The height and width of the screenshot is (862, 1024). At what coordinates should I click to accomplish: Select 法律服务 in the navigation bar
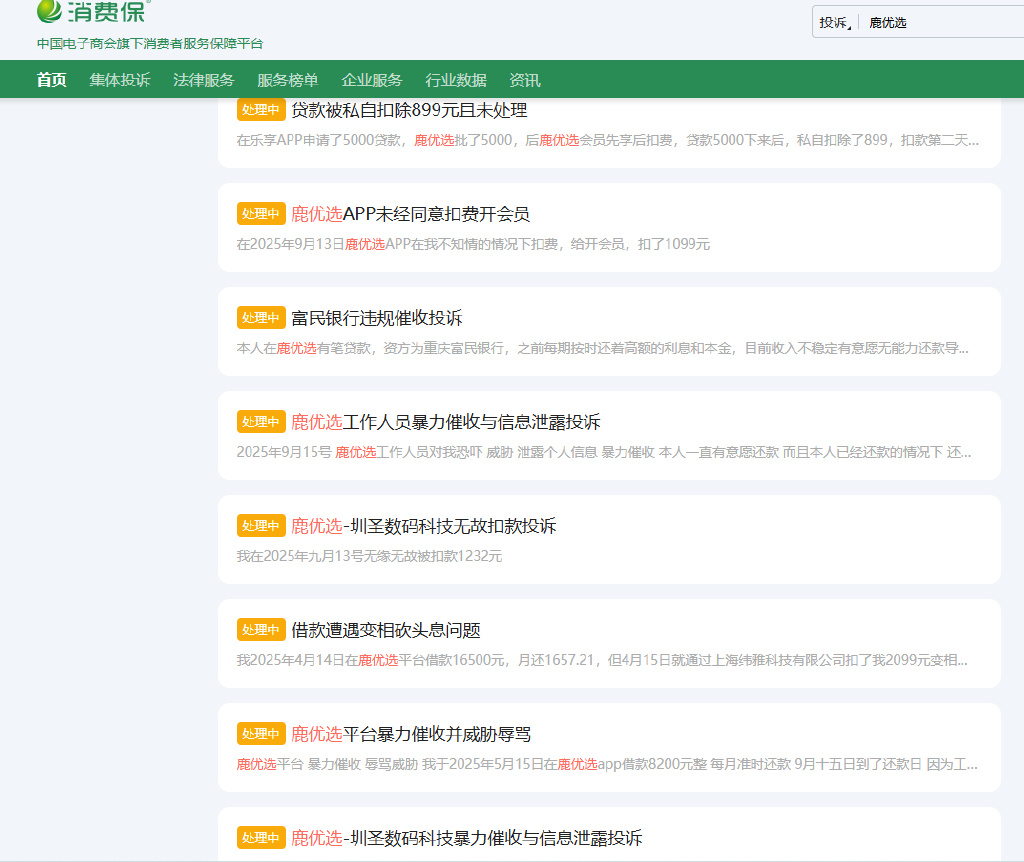(x=204, y=80)
